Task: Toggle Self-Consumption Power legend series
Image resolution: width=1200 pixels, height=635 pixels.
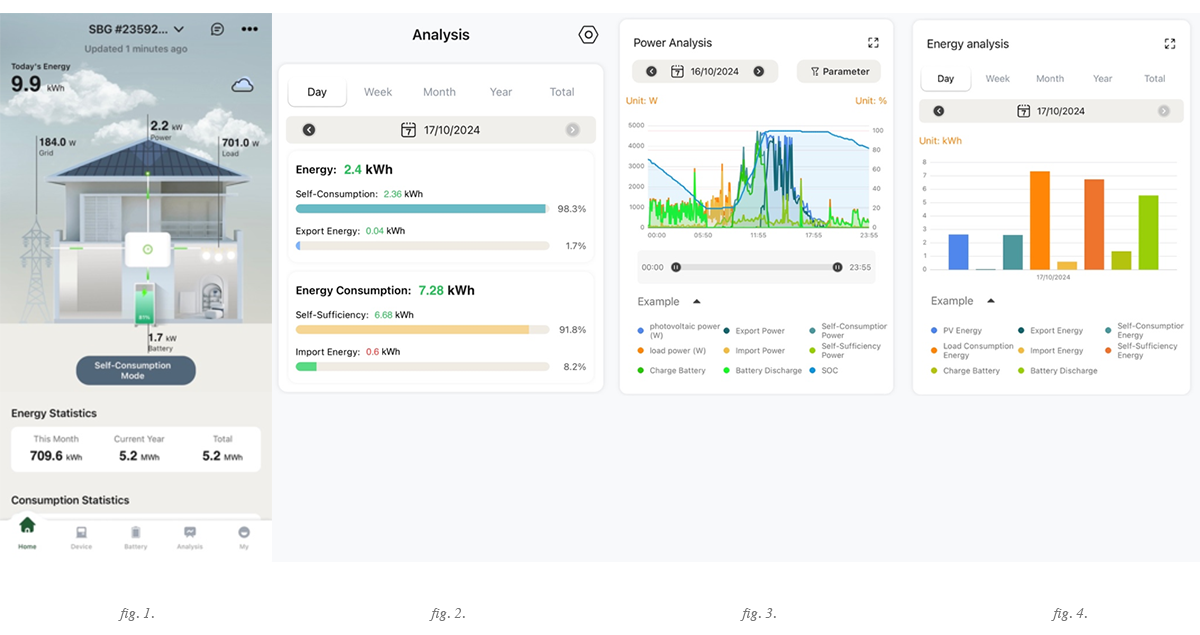Action: (x=847, y=331)
